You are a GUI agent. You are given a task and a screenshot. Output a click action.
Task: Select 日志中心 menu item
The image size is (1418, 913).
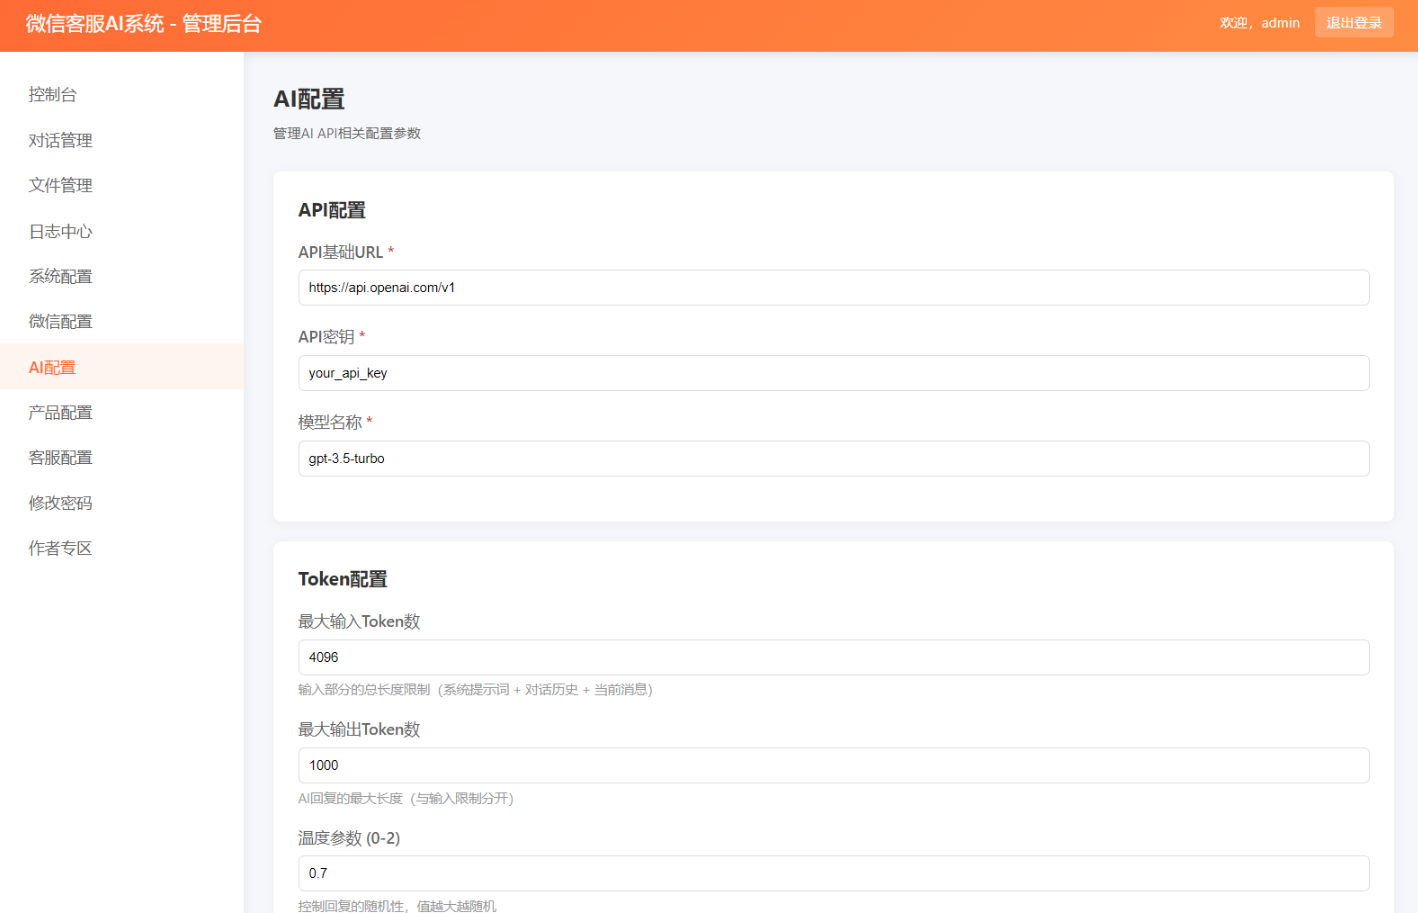pyautogui.click(x=60, y=231)
